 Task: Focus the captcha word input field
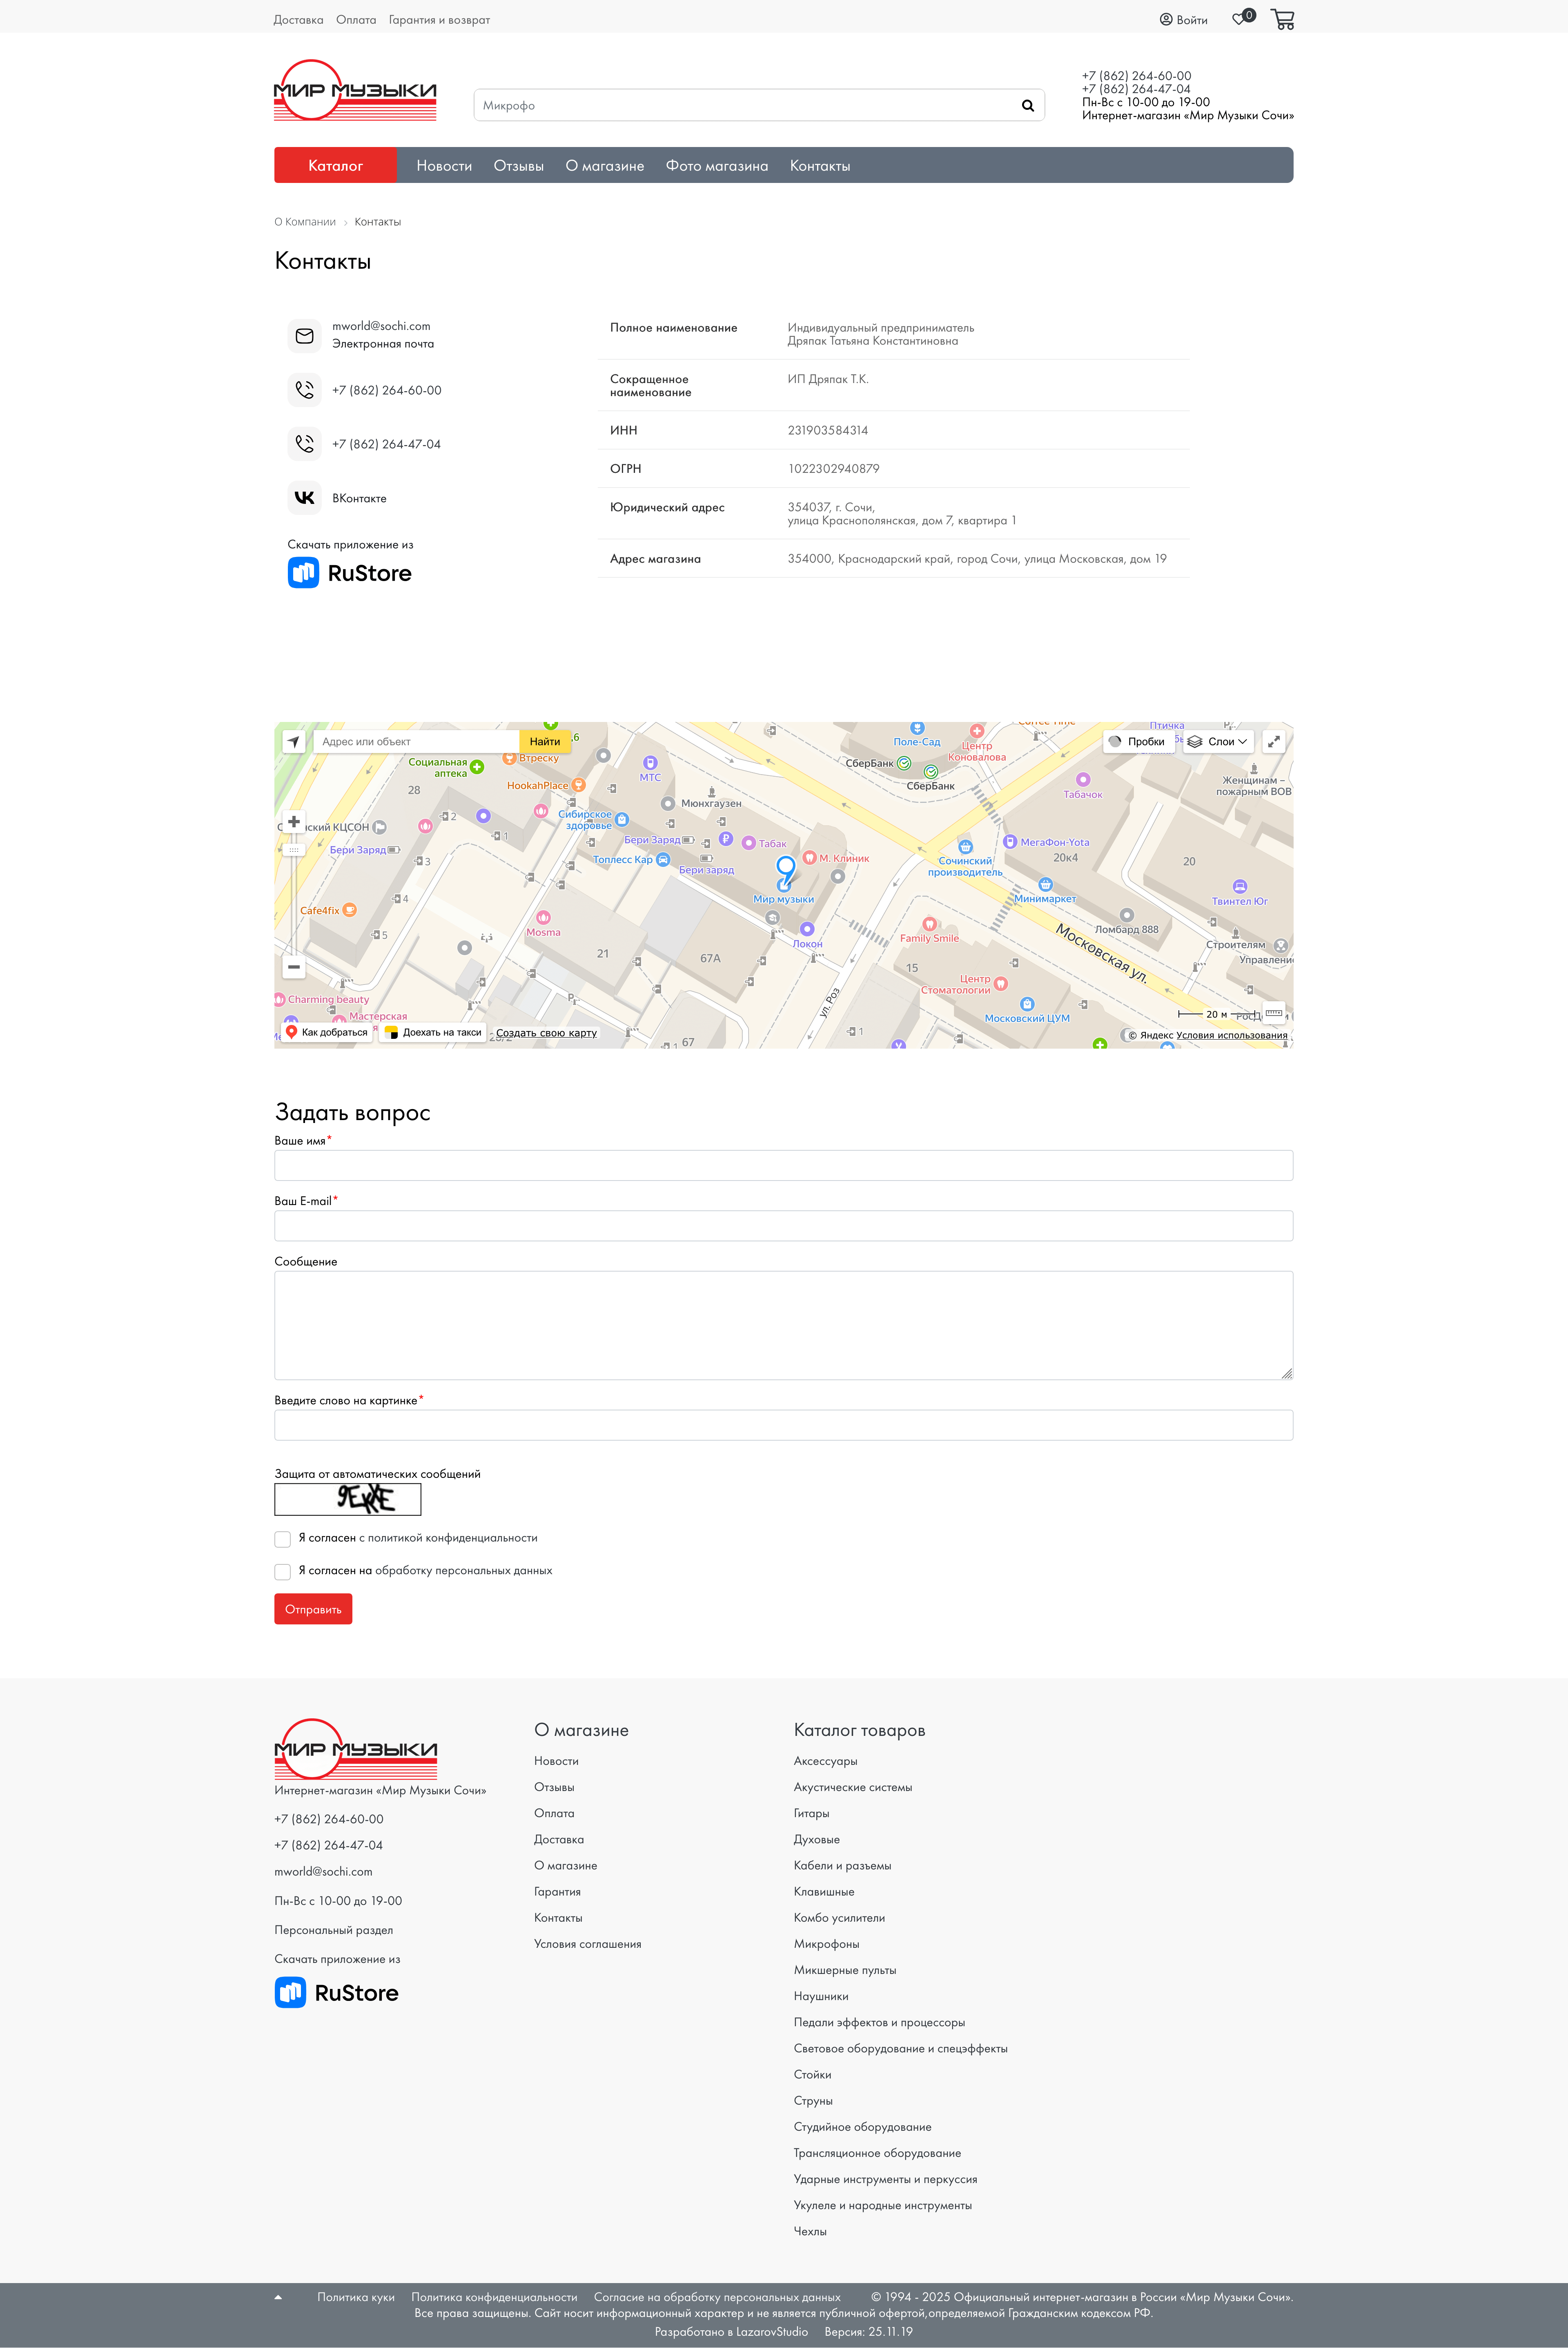coord(784,1425)
